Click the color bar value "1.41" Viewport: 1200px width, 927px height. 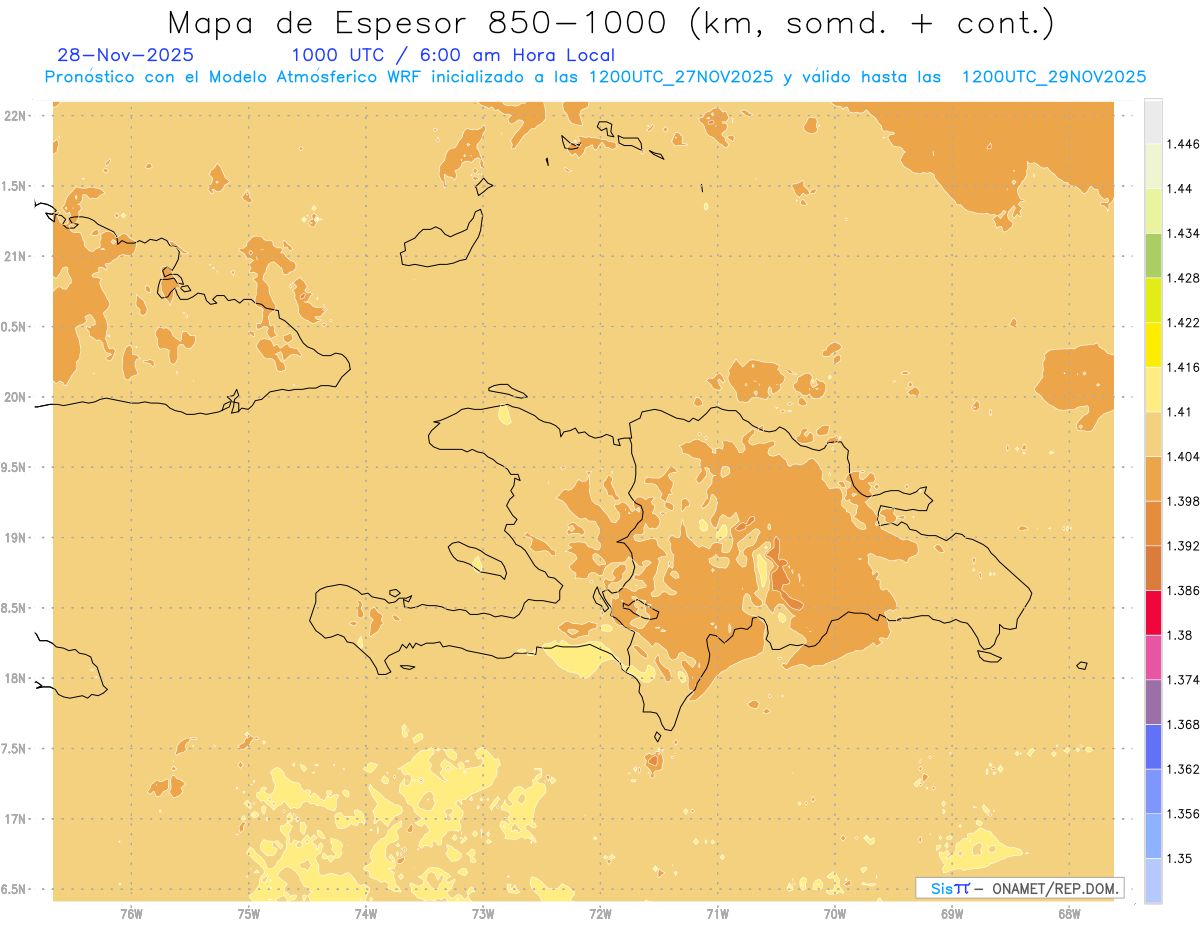pyautogui.click(x=1181, y=412)
